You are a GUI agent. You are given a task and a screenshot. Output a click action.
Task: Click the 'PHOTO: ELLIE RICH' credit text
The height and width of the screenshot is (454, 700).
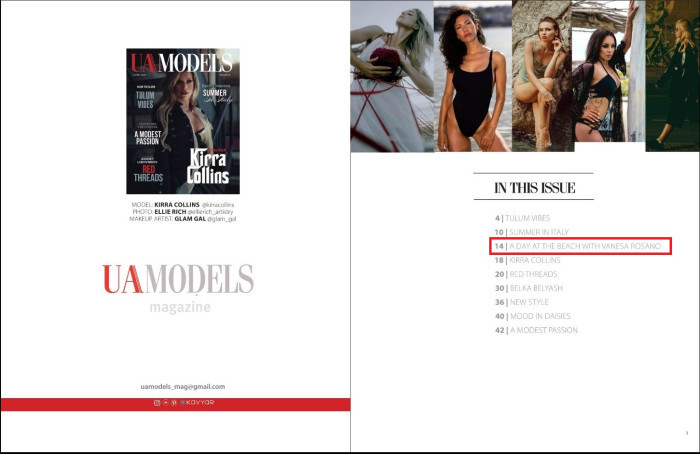pyautogui.click(x=159, y=212)
